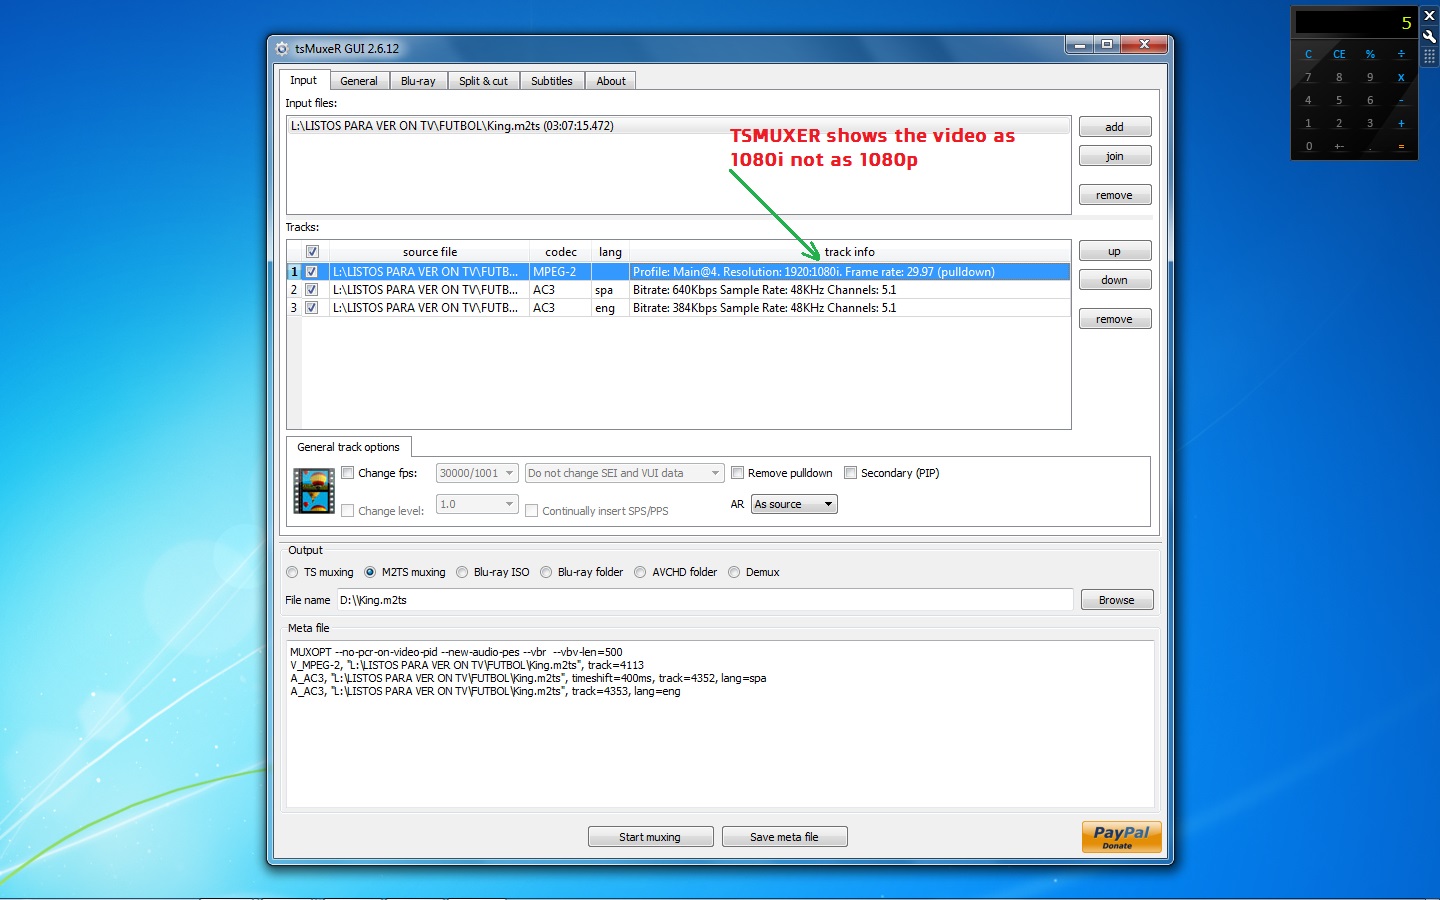This screenshot has width=1440, height=900.
Task: Uncheck the English AC3 track checkbox
Action: pos(312,308)
